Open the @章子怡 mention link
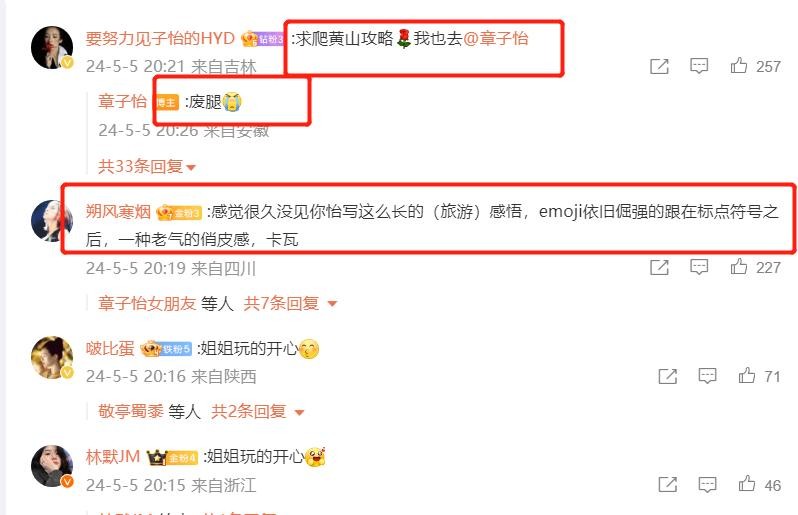This screenshot has width=798, height=515. [x=496, y=38]
